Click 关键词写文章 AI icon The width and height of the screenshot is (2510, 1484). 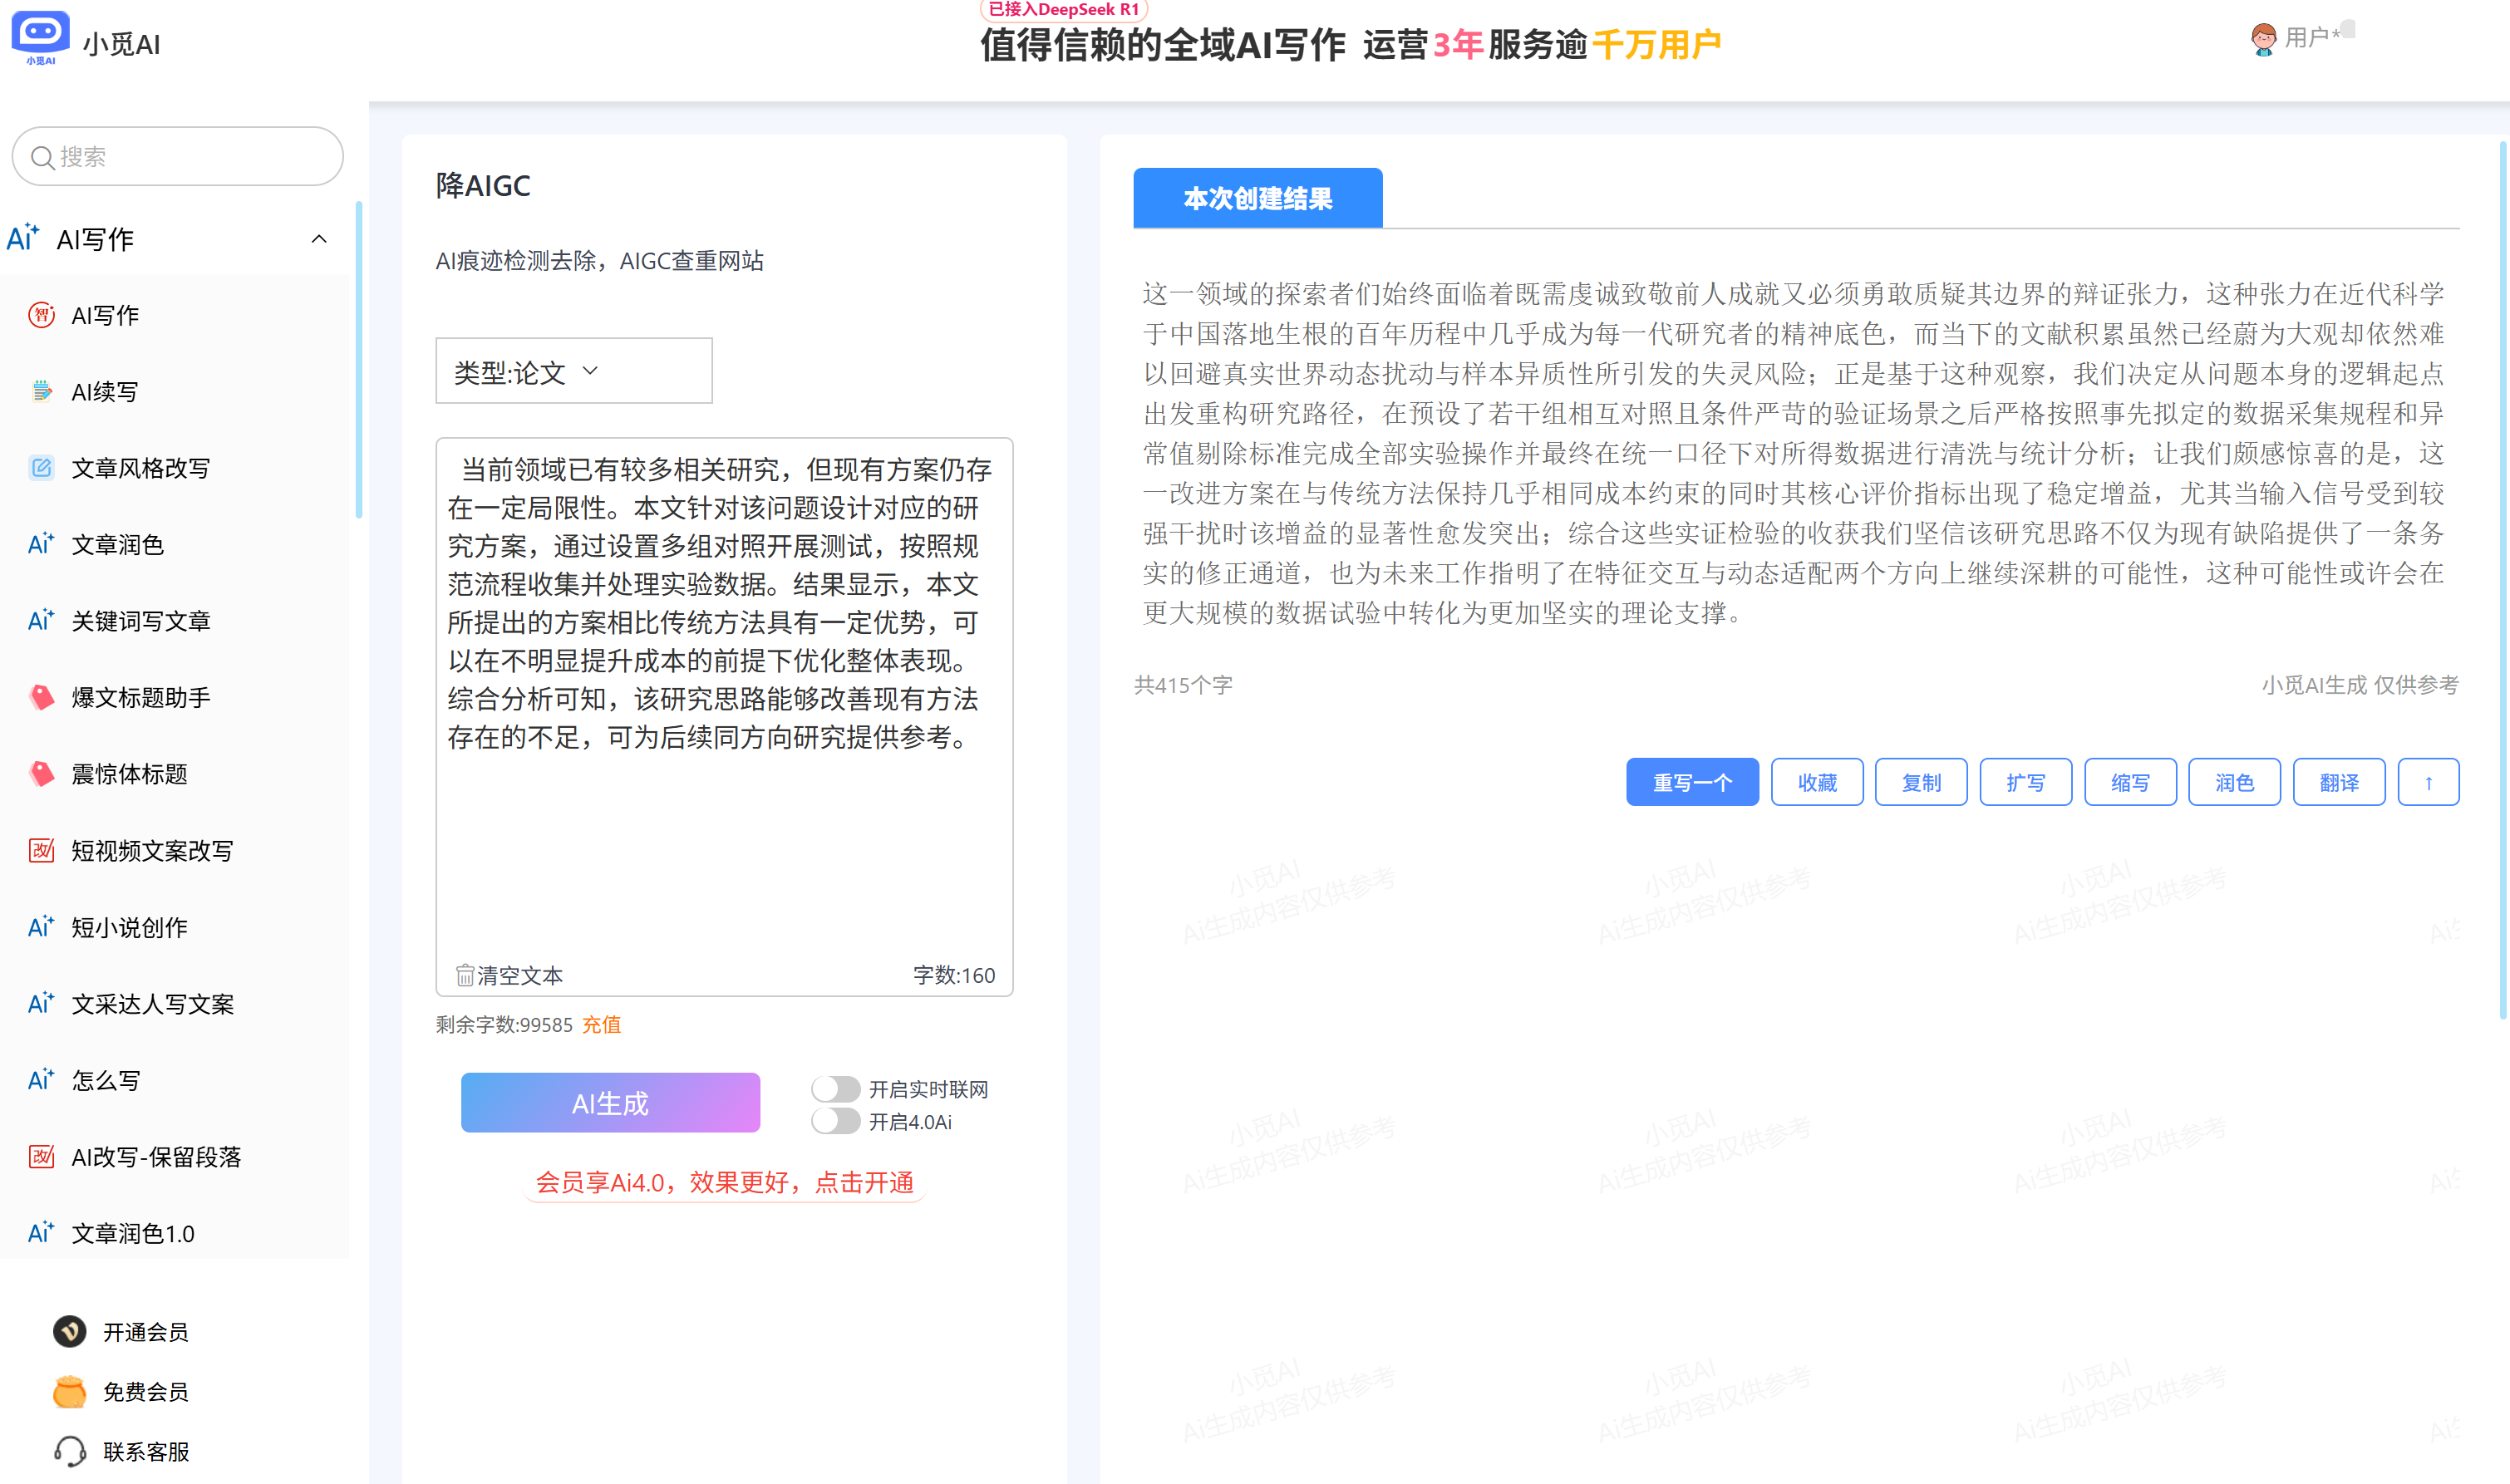pyautogui.click(x=41, y=620)
